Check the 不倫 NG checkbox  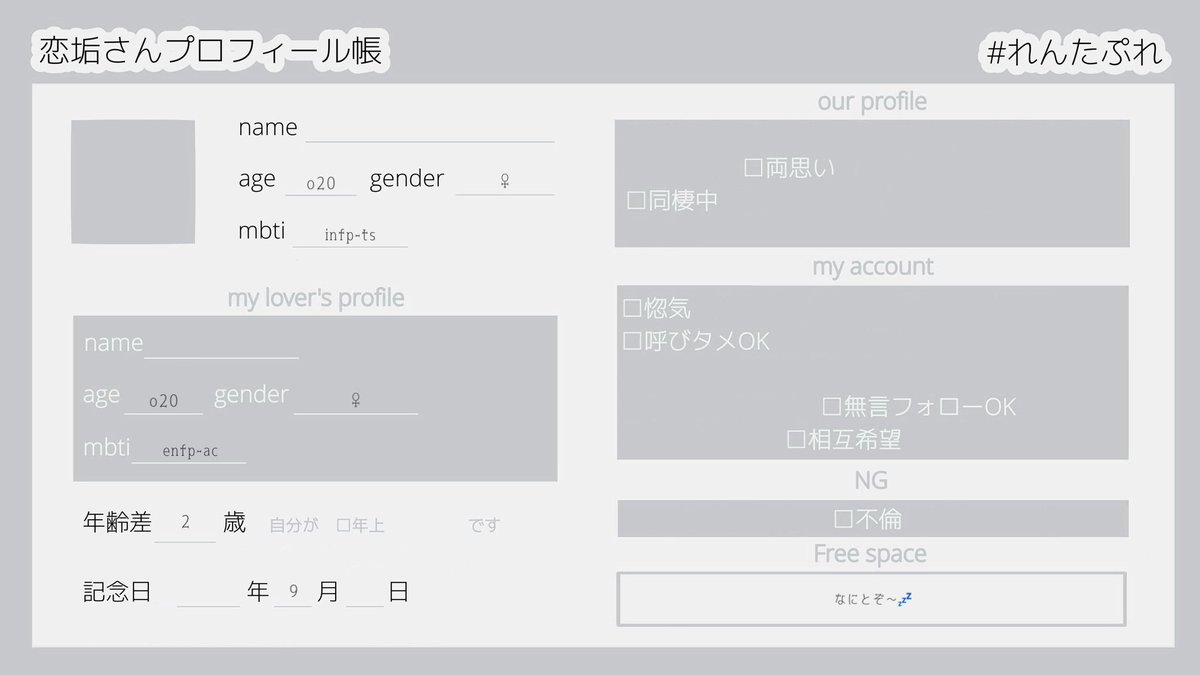[x=843, y=519]
